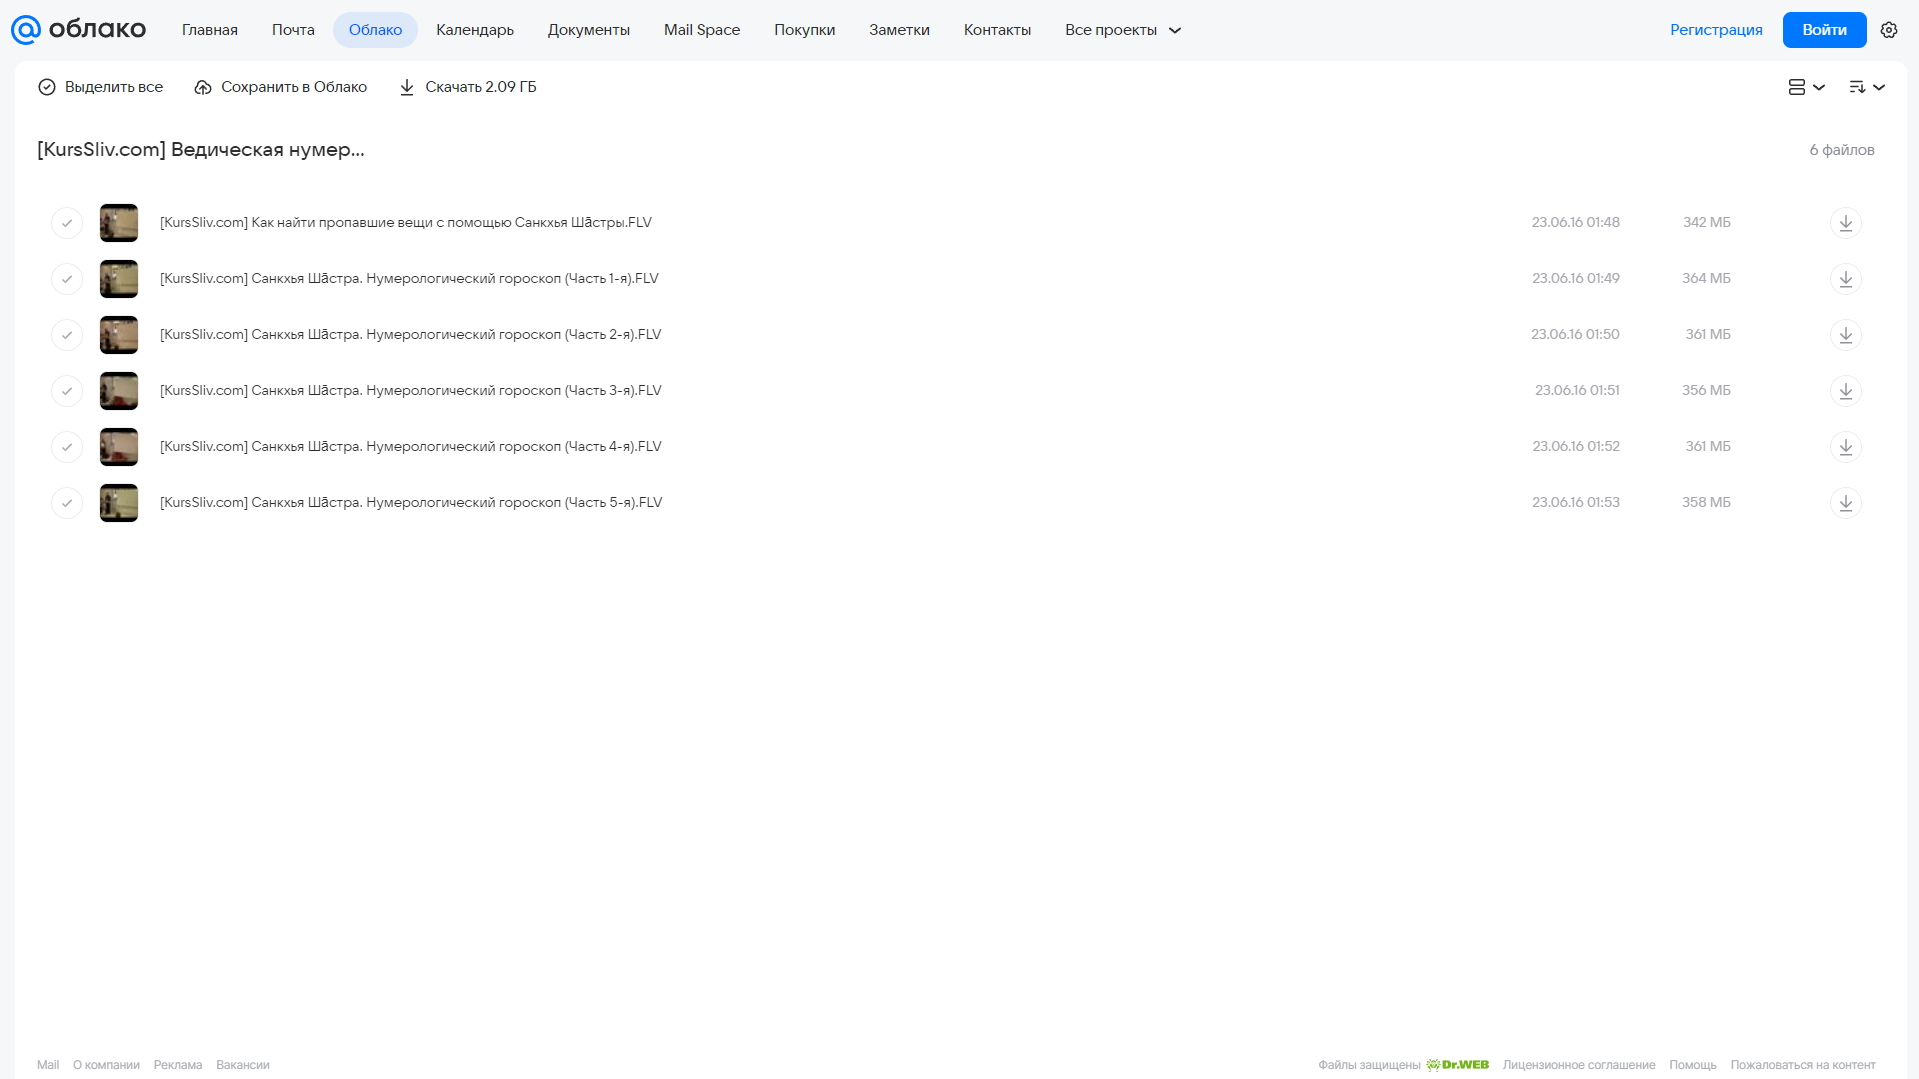Click Сохранить в Облако cloud icon

[203, 87]
